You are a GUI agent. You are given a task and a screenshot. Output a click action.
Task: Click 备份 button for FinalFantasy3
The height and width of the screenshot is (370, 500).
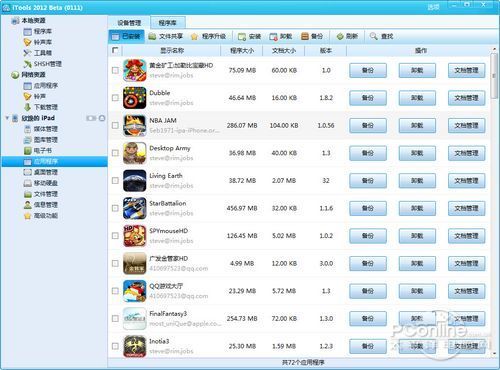point(368,319)
